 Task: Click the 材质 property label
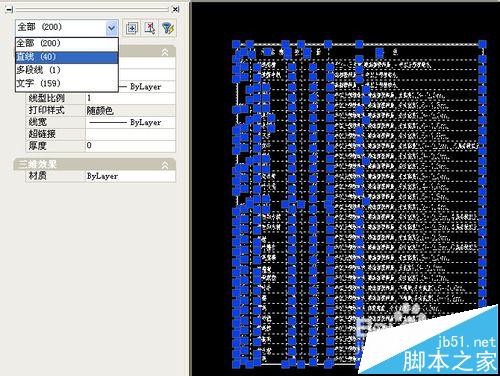coord(38,176)
